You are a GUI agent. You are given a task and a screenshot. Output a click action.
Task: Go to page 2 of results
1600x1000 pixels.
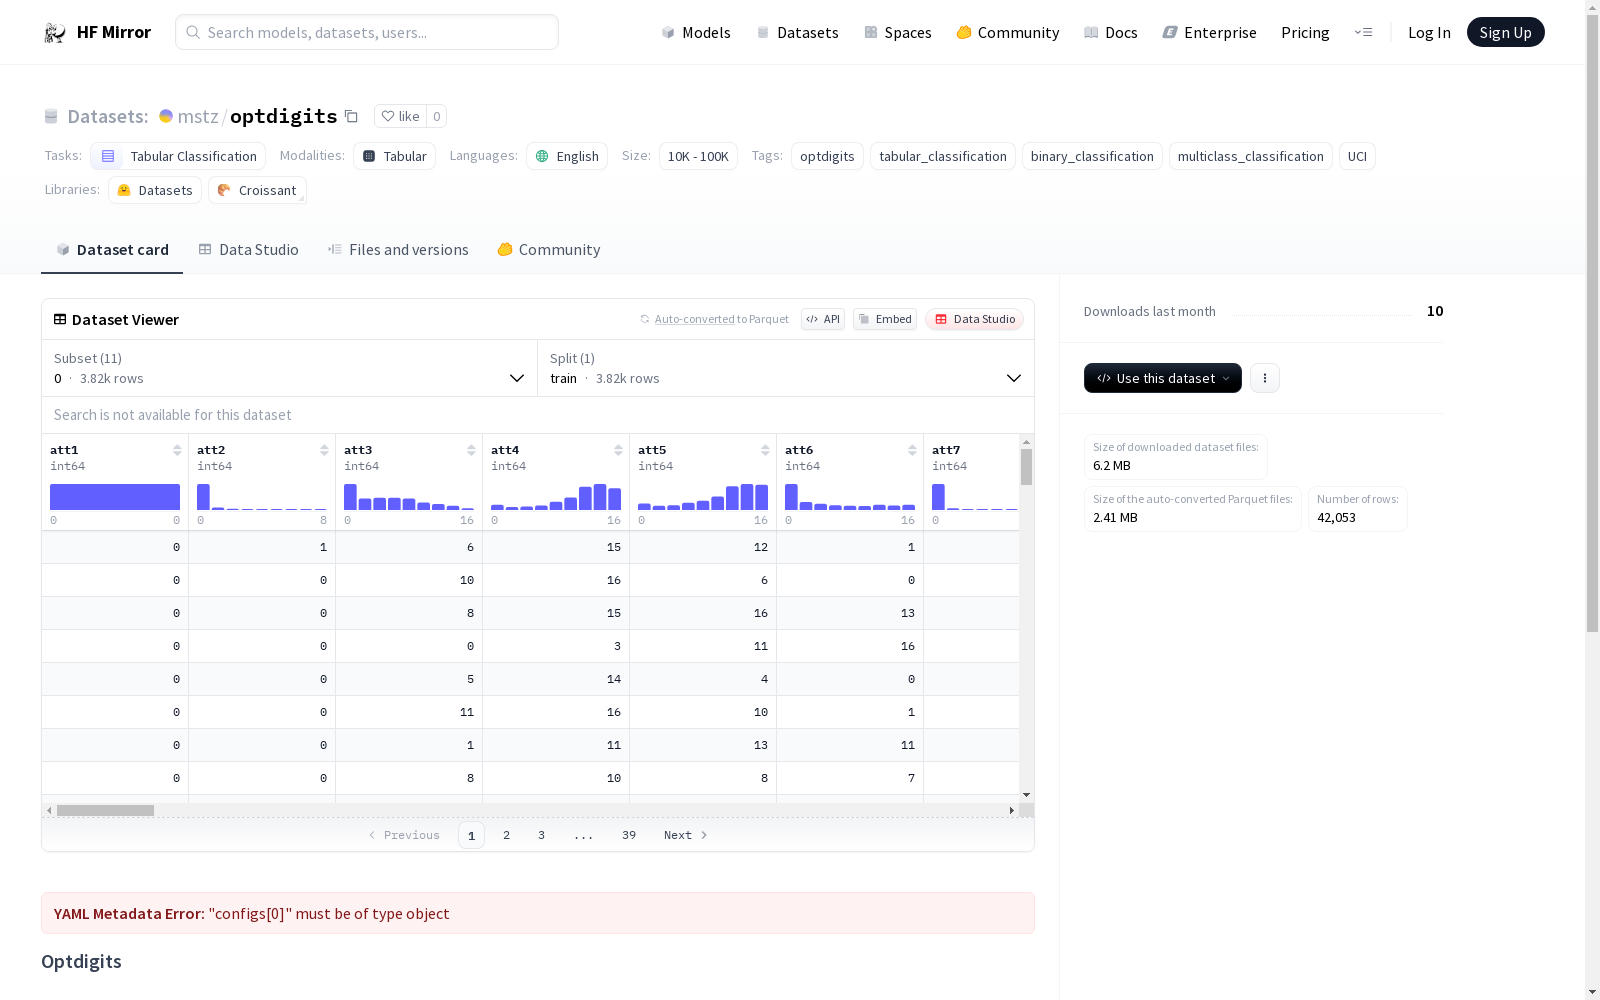(x=506, y=835)
